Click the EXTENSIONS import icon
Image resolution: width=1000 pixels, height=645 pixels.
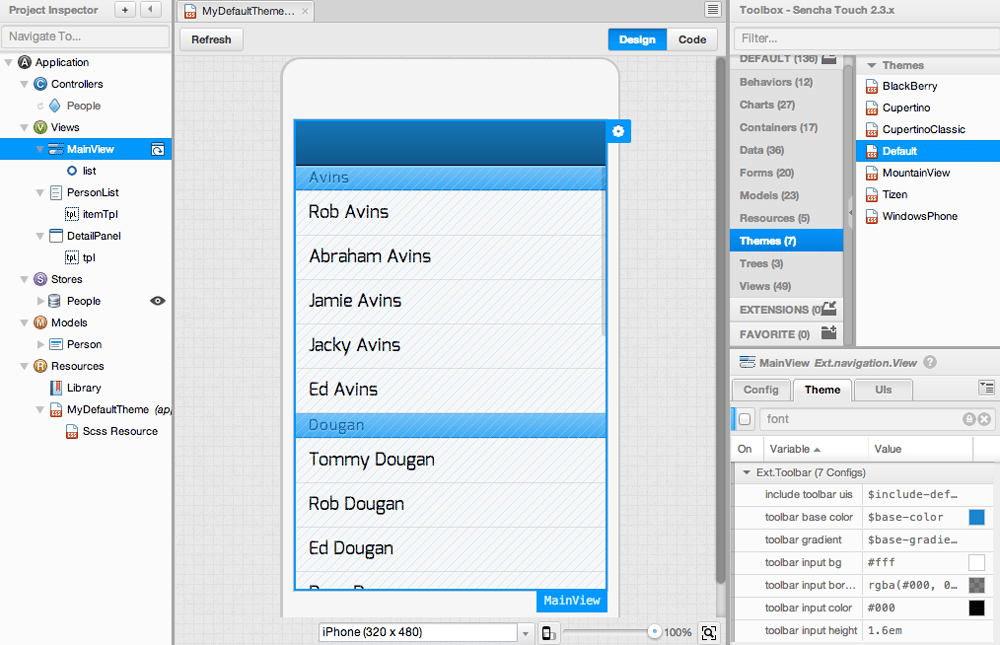[829, 309]
